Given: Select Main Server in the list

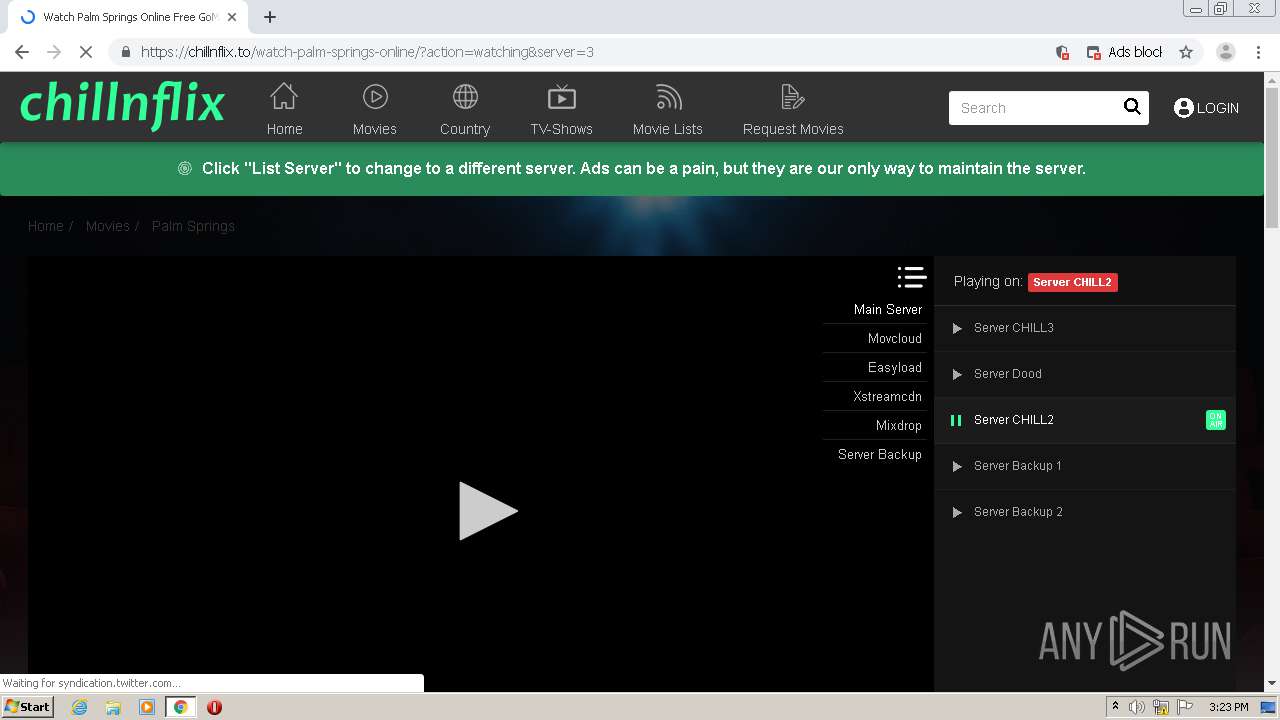Looking at the screenshot, I should (x=888, y=310).
